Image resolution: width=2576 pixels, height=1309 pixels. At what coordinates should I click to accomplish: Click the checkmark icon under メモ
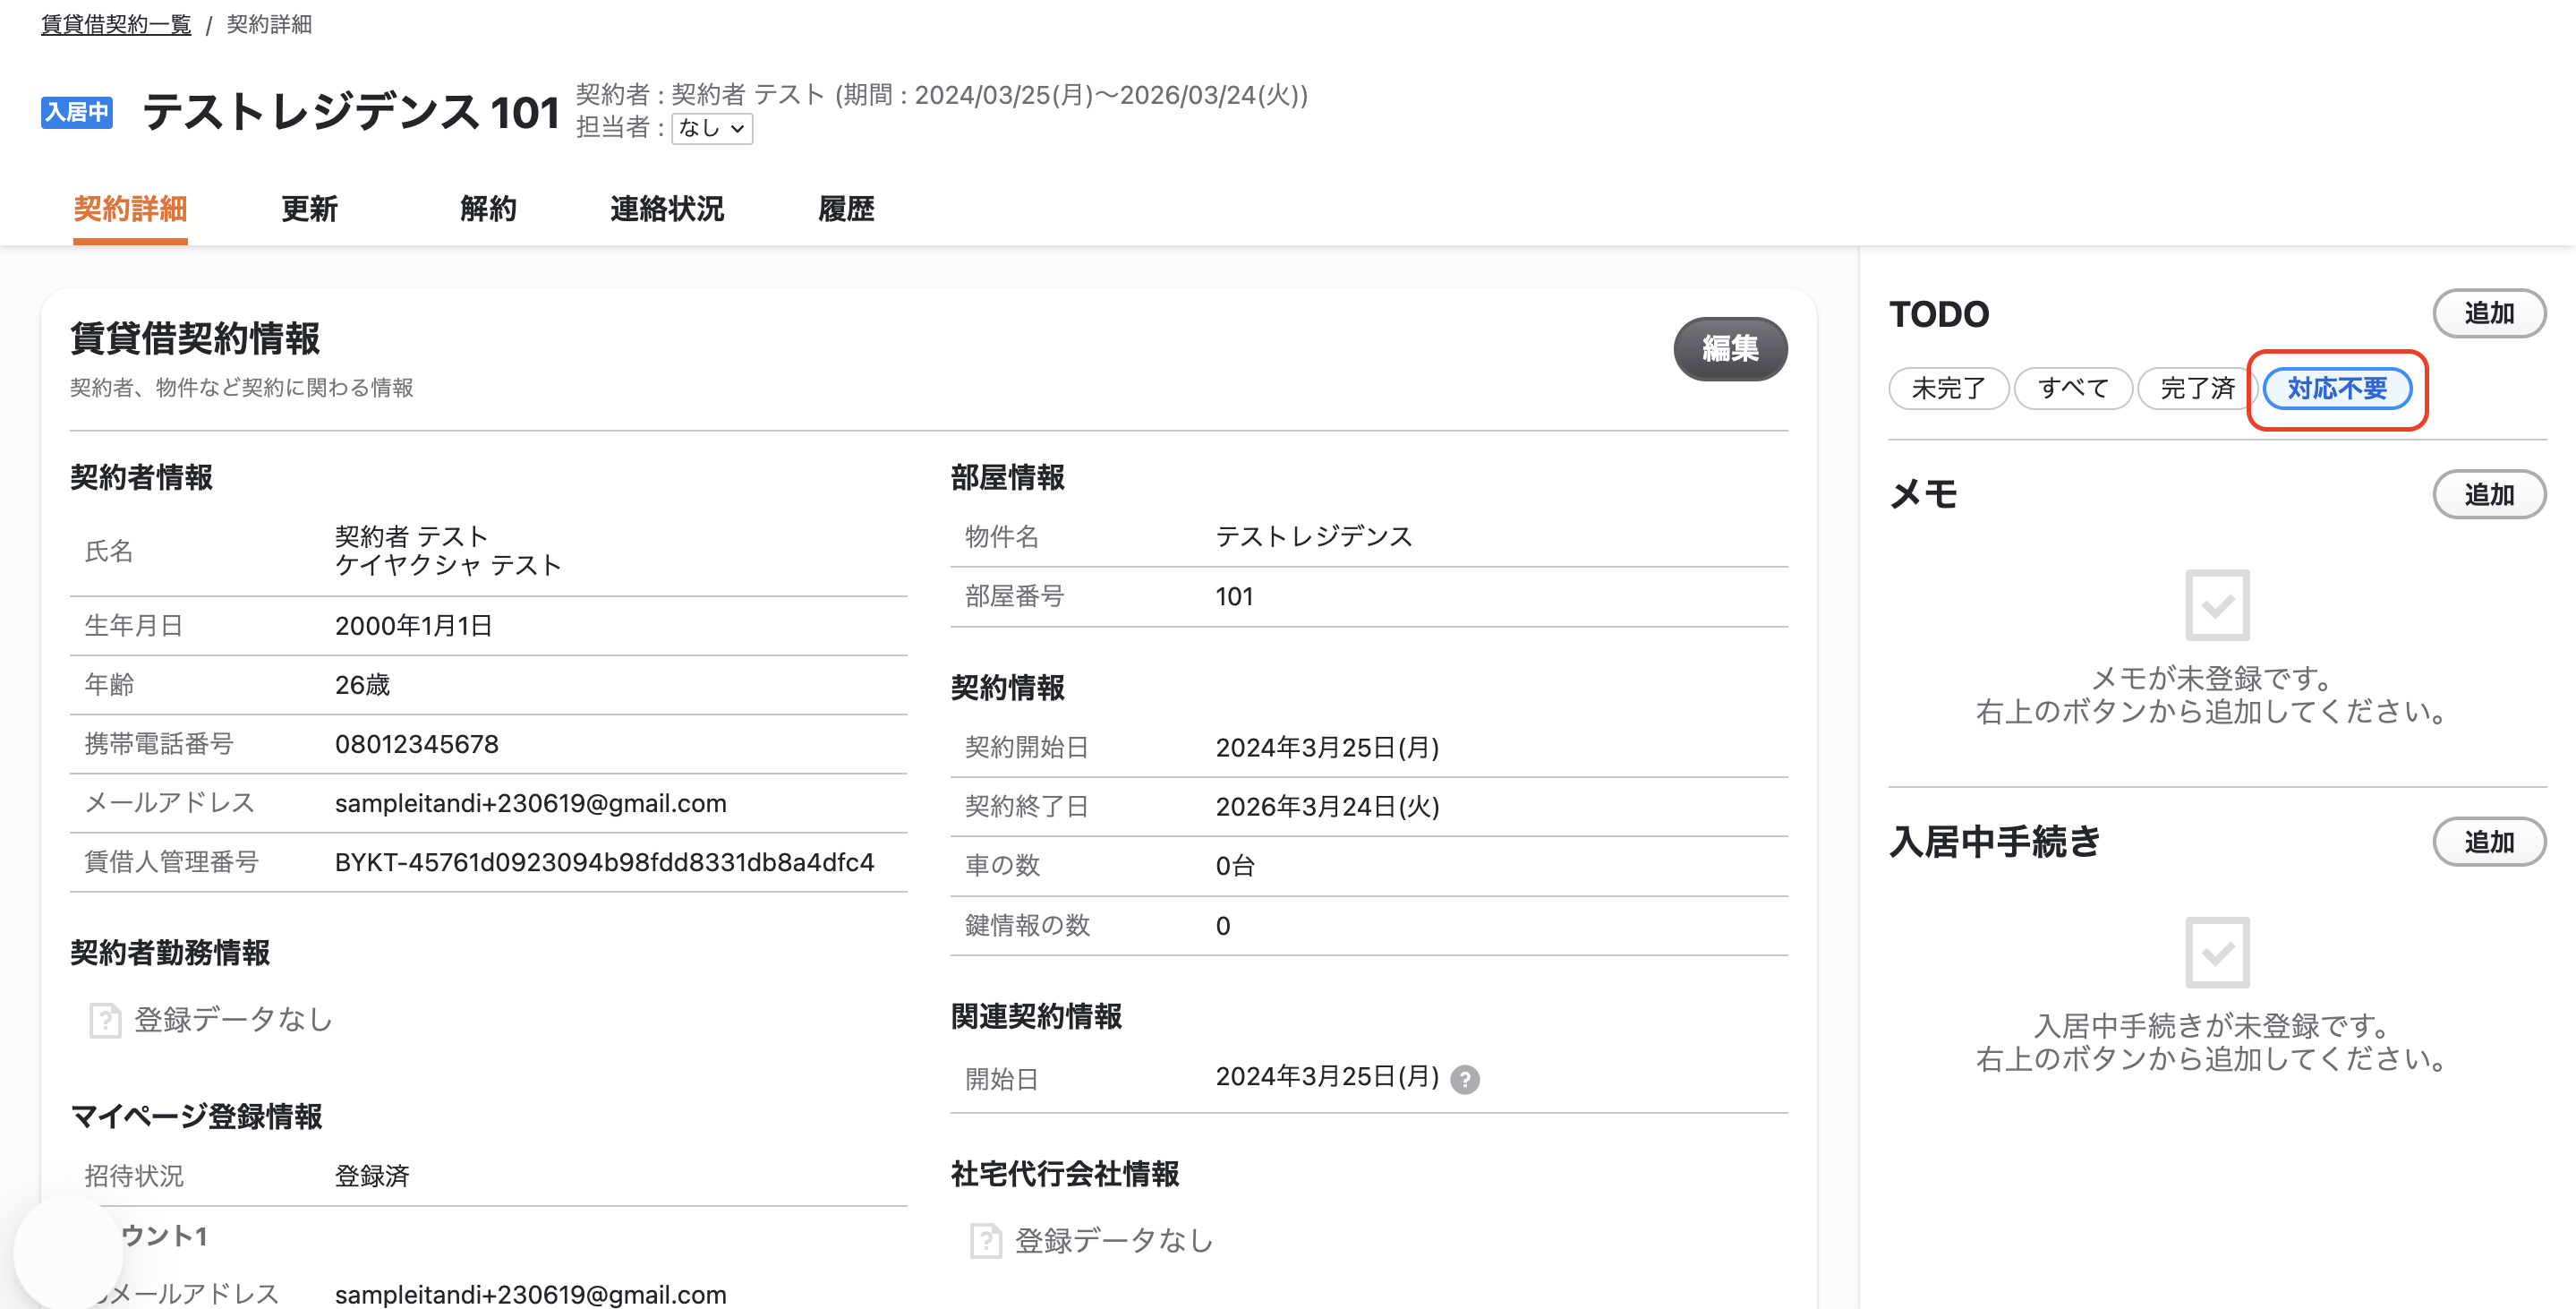pos(2217,605)
